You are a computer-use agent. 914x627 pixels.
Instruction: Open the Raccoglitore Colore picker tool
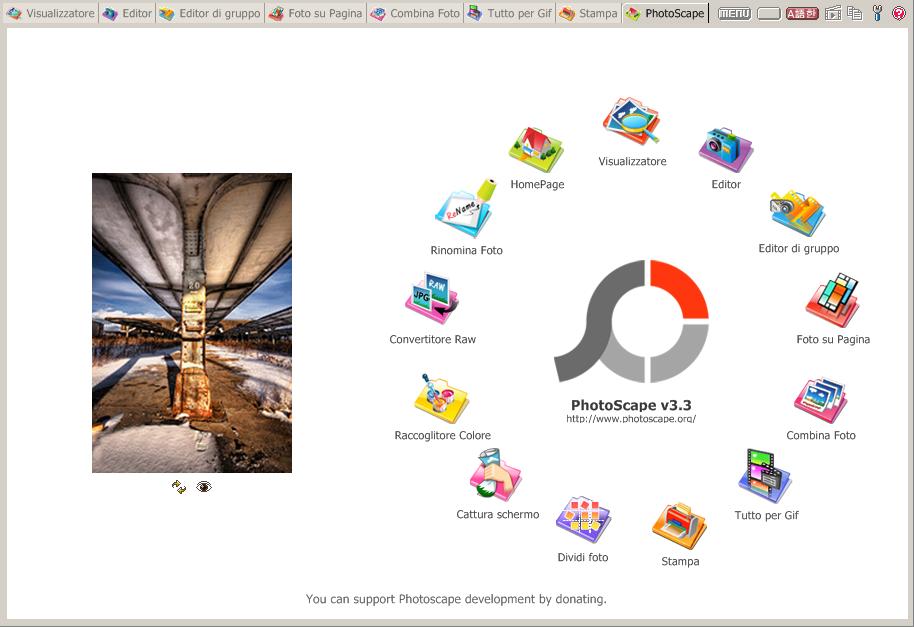(x=441, y=400)
